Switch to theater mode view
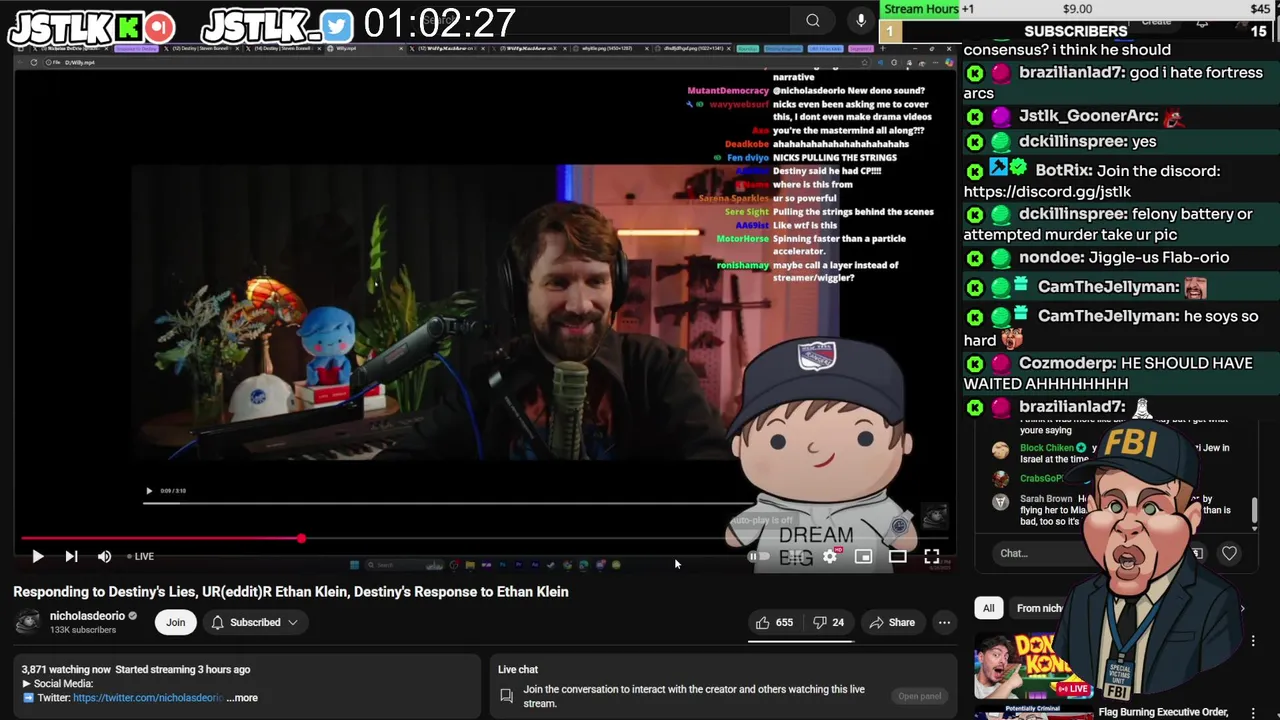This screenshot has height=720, width=1280. pos(897,556)
